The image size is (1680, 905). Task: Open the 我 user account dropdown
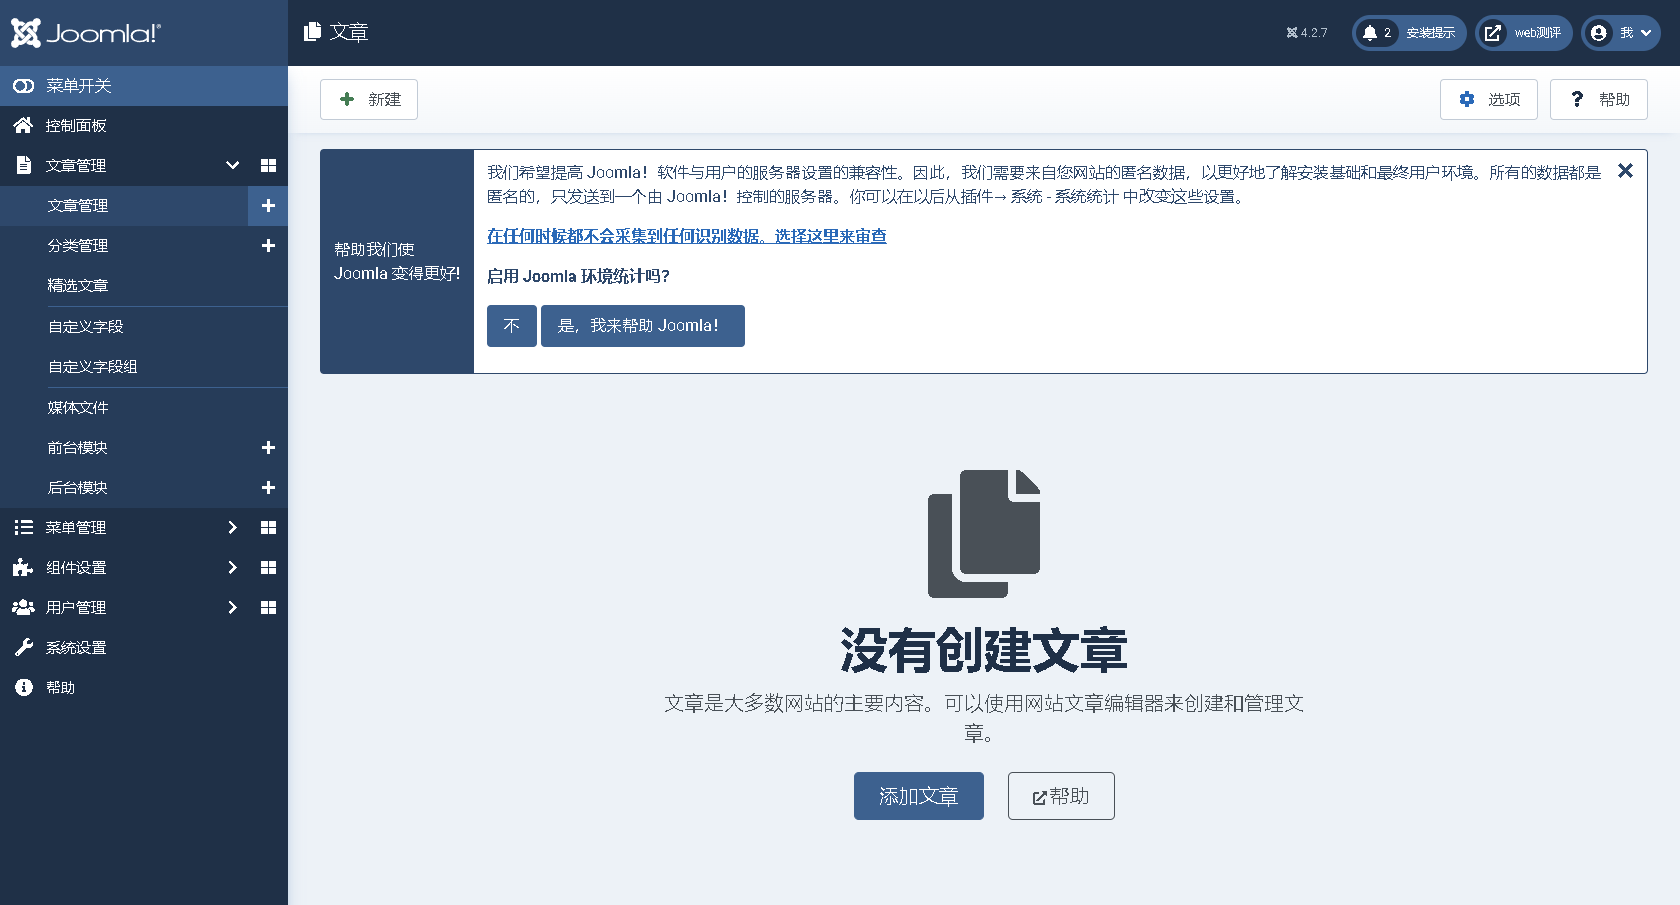[1621, 33]
